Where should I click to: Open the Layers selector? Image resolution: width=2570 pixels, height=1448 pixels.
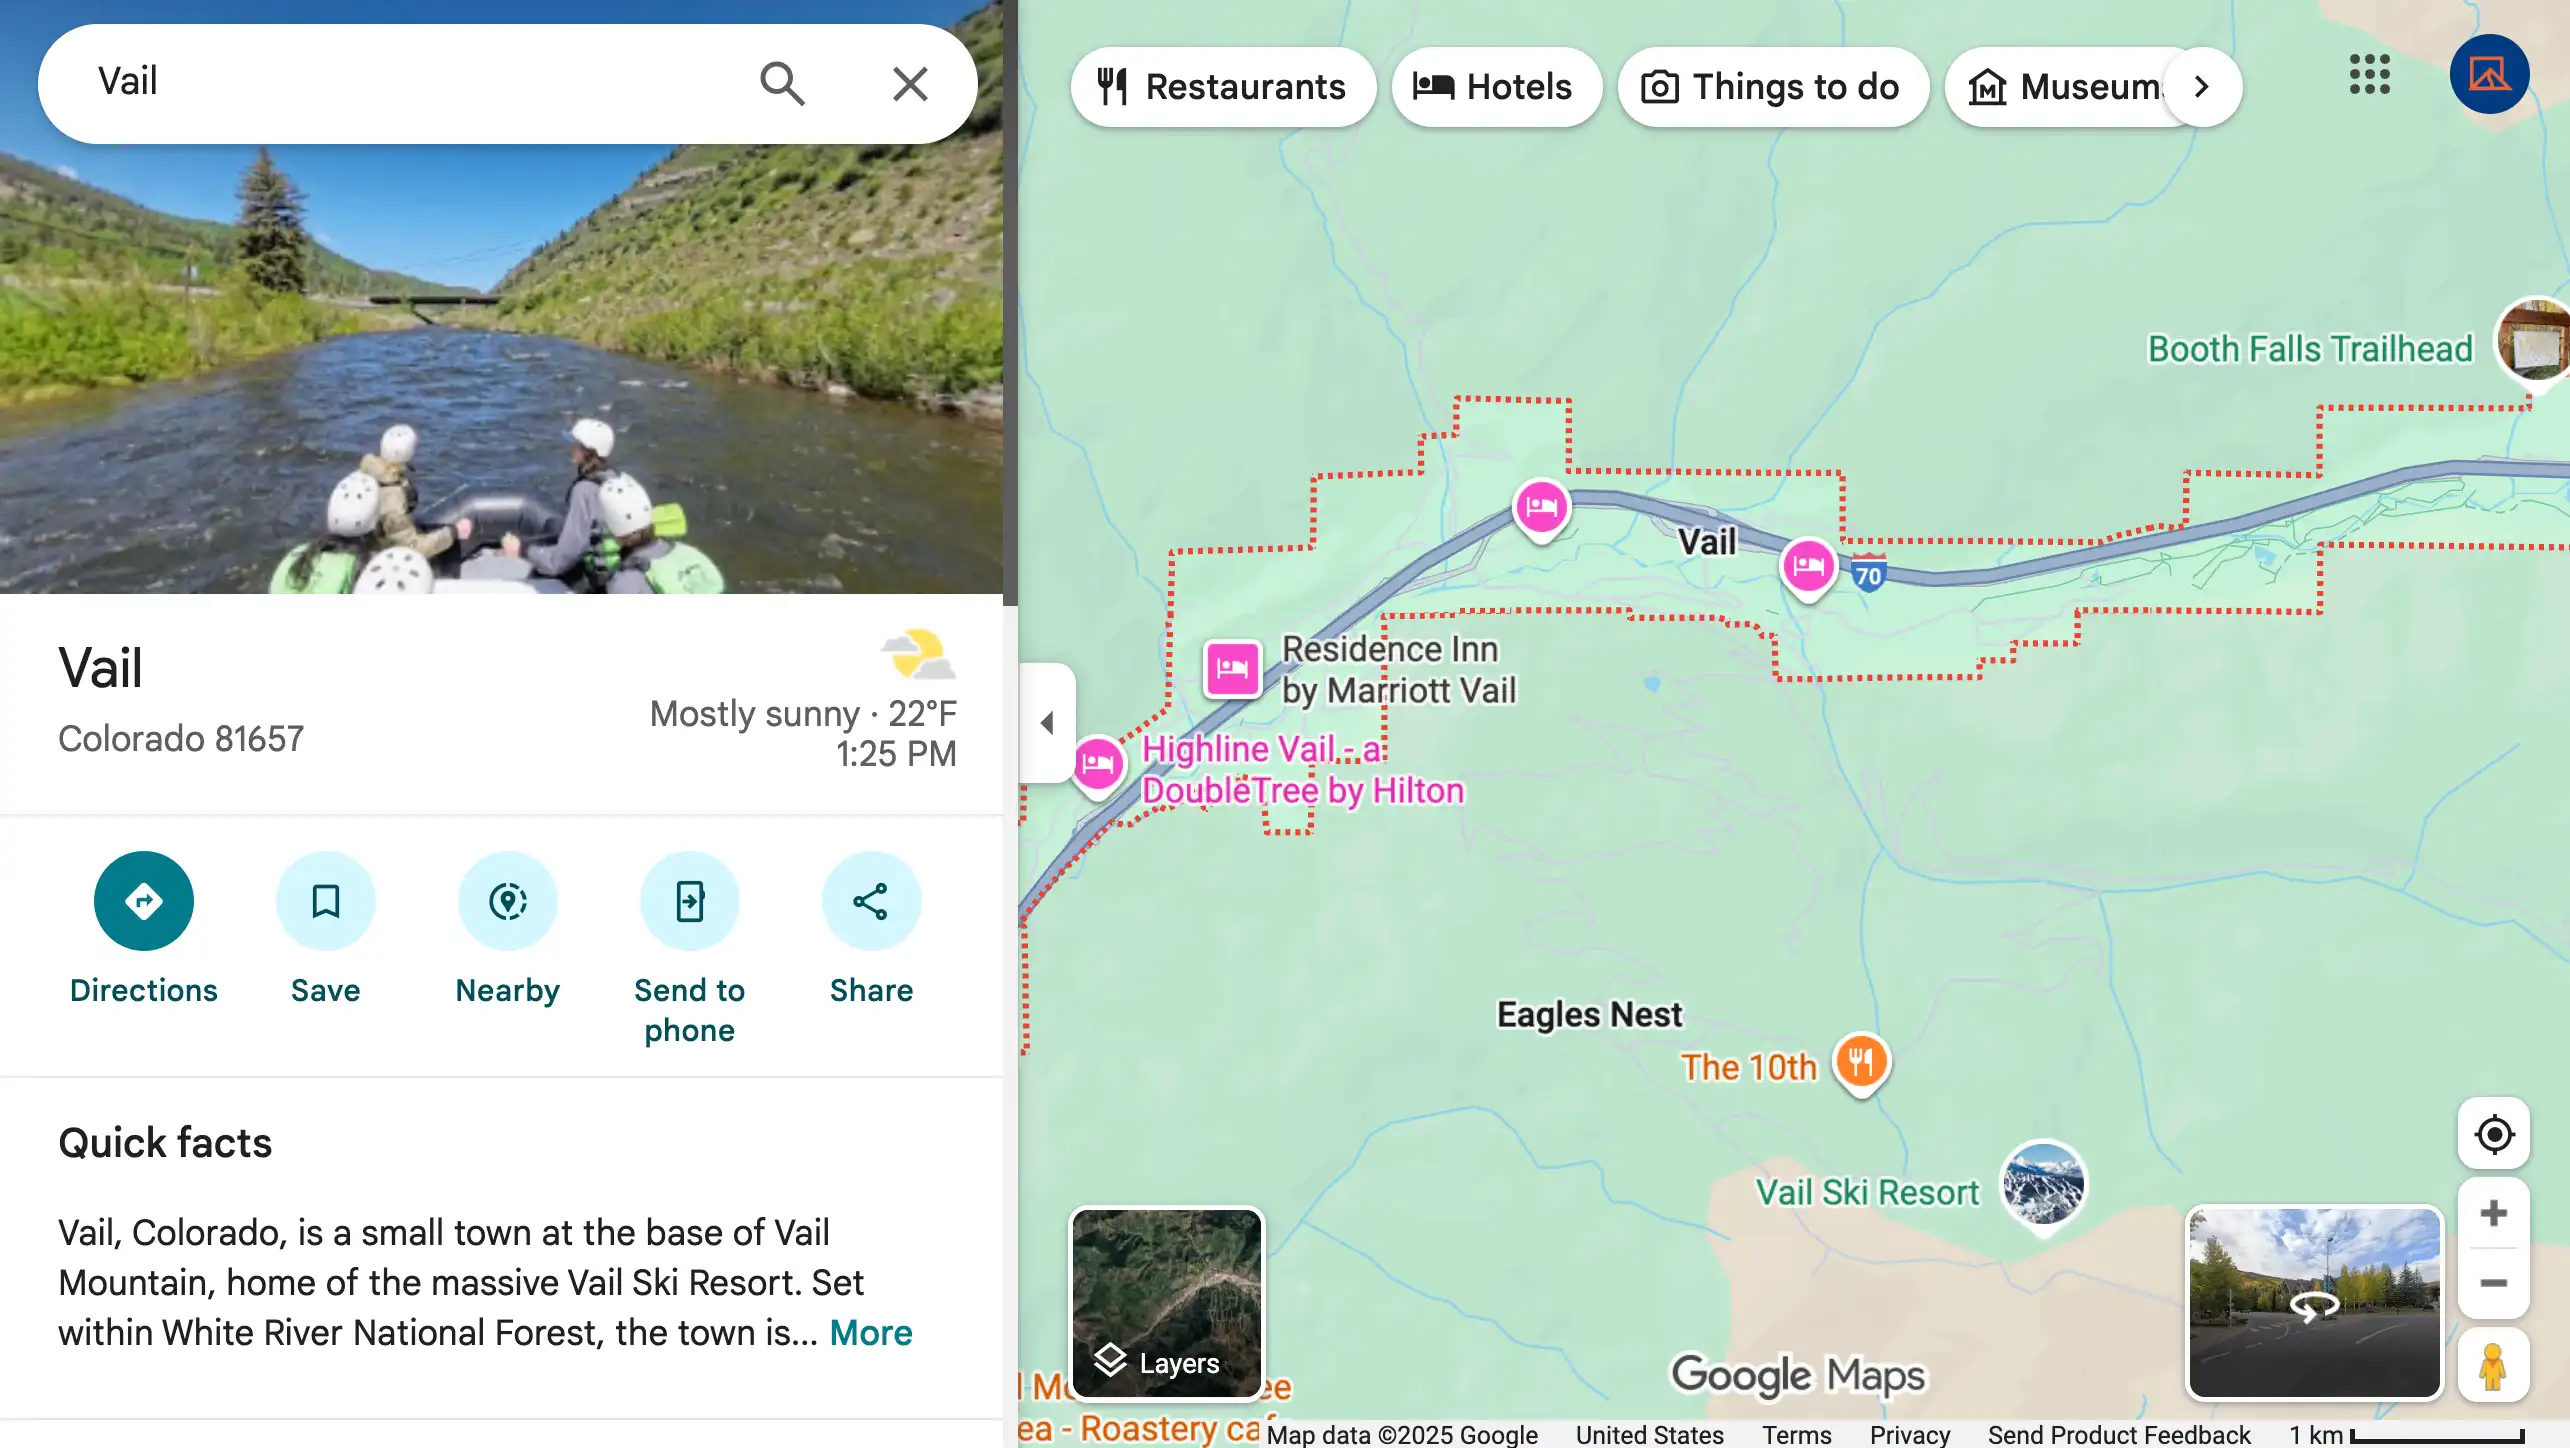click(1166, 1302)
